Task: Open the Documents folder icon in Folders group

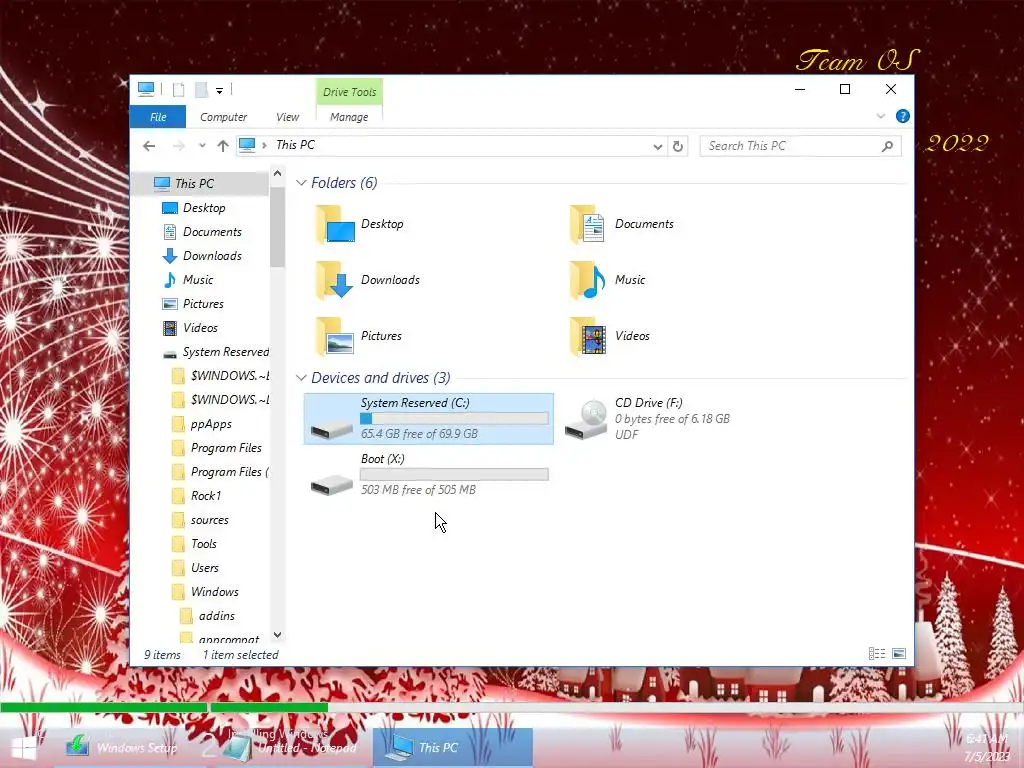Action: 588,224
